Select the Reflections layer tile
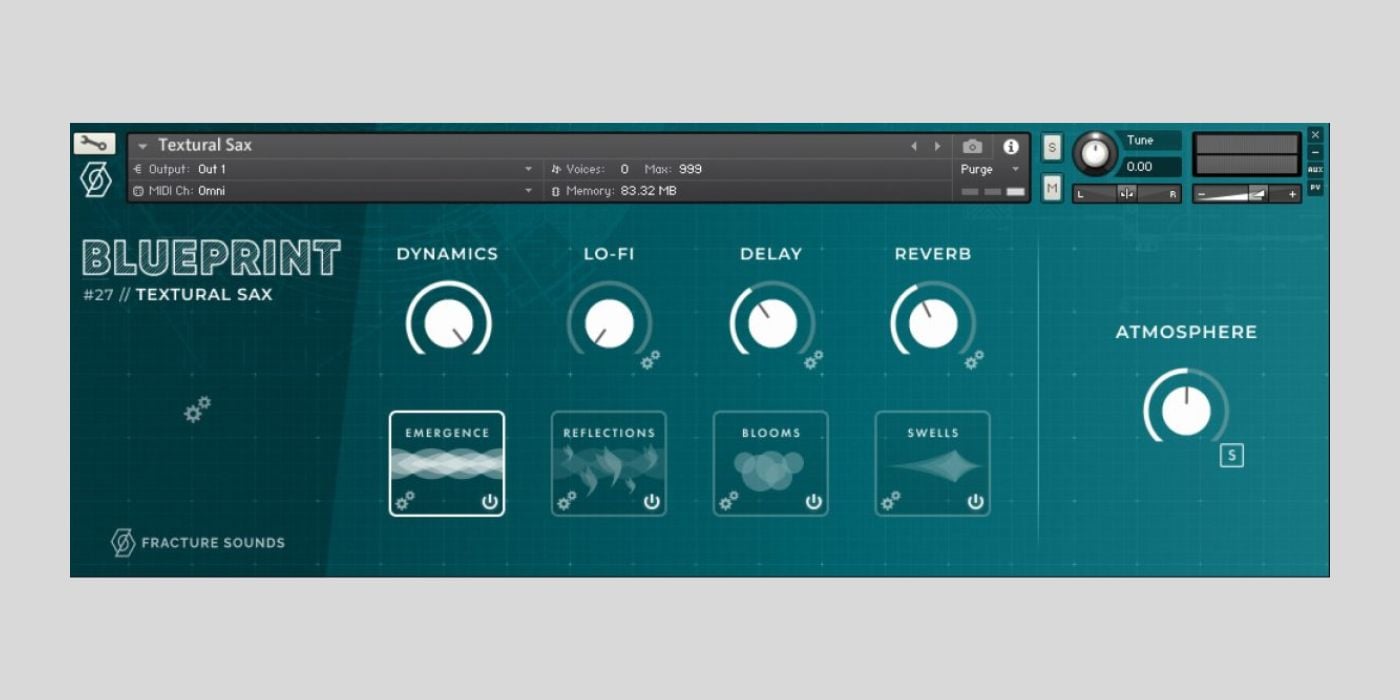This screenshot has height=700, width=1400. pyautogui.click(x=609, y=464)
